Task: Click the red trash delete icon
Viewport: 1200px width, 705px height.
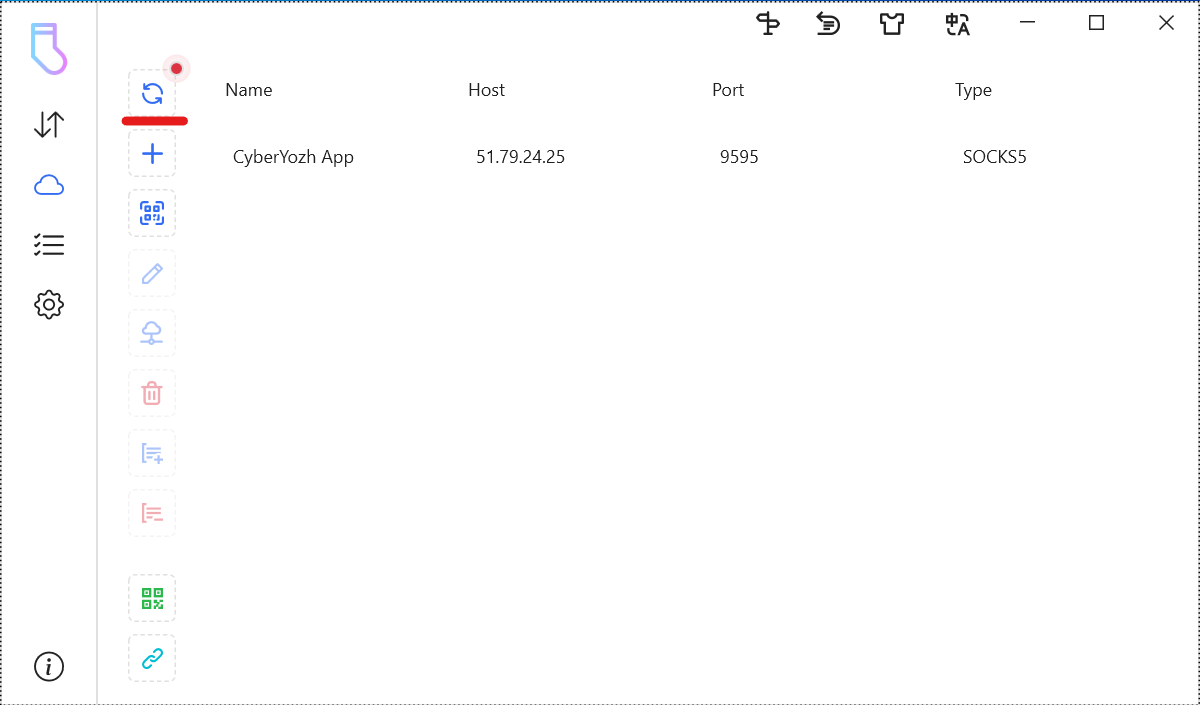Action: pos(152,393)
